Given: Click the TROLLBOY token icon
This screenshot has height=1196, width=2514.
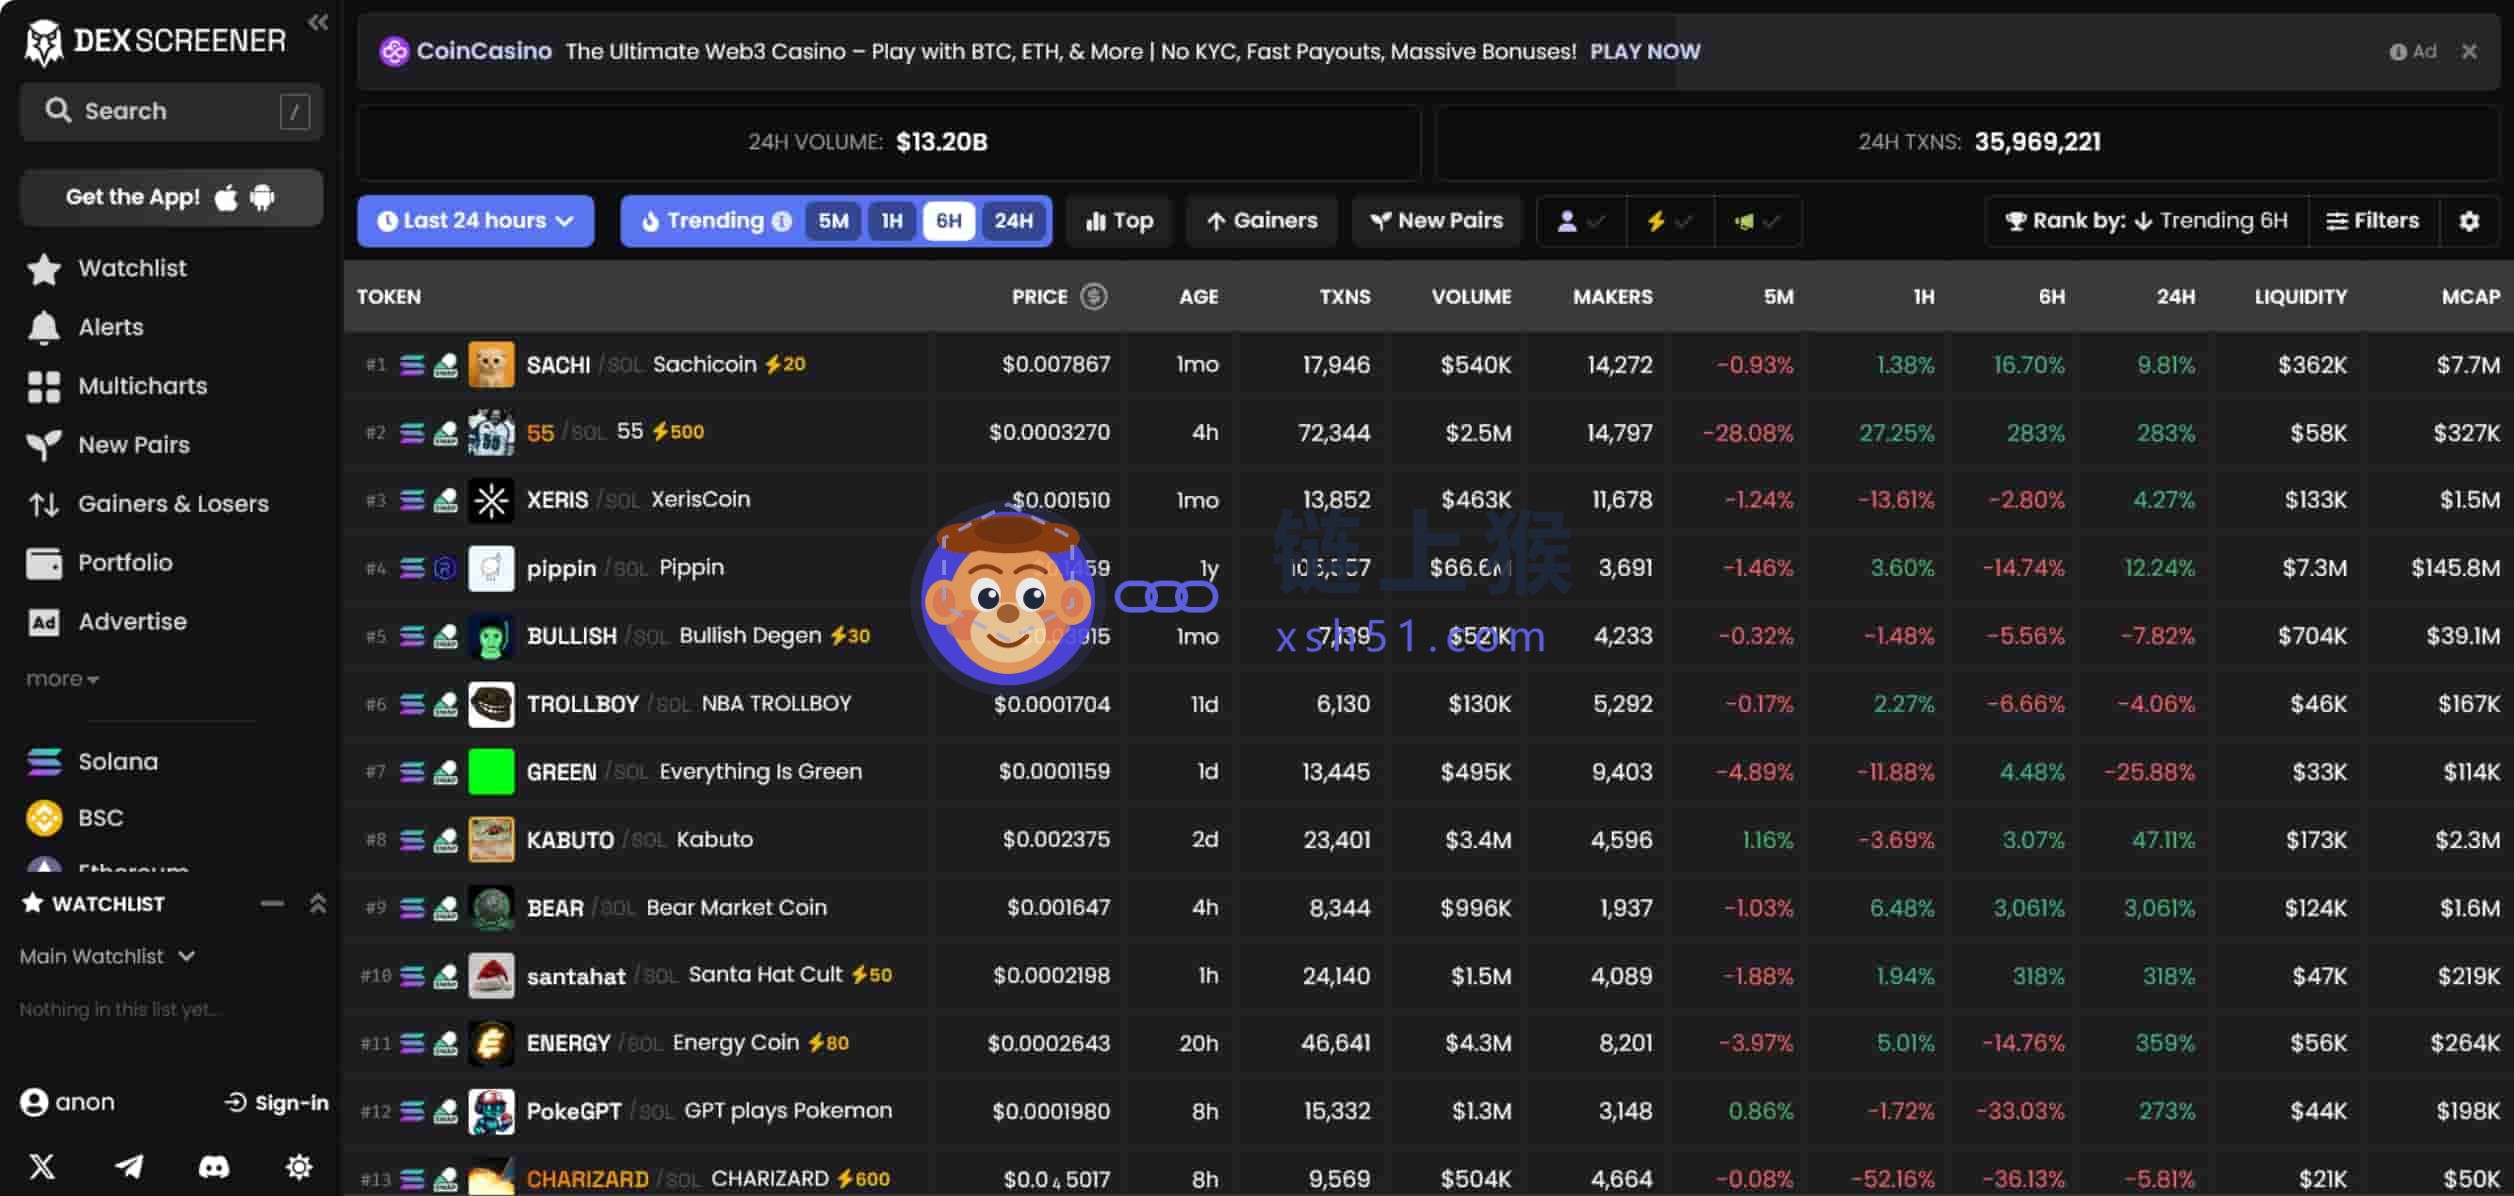Looking at the screenshot, I should (491, 704).
